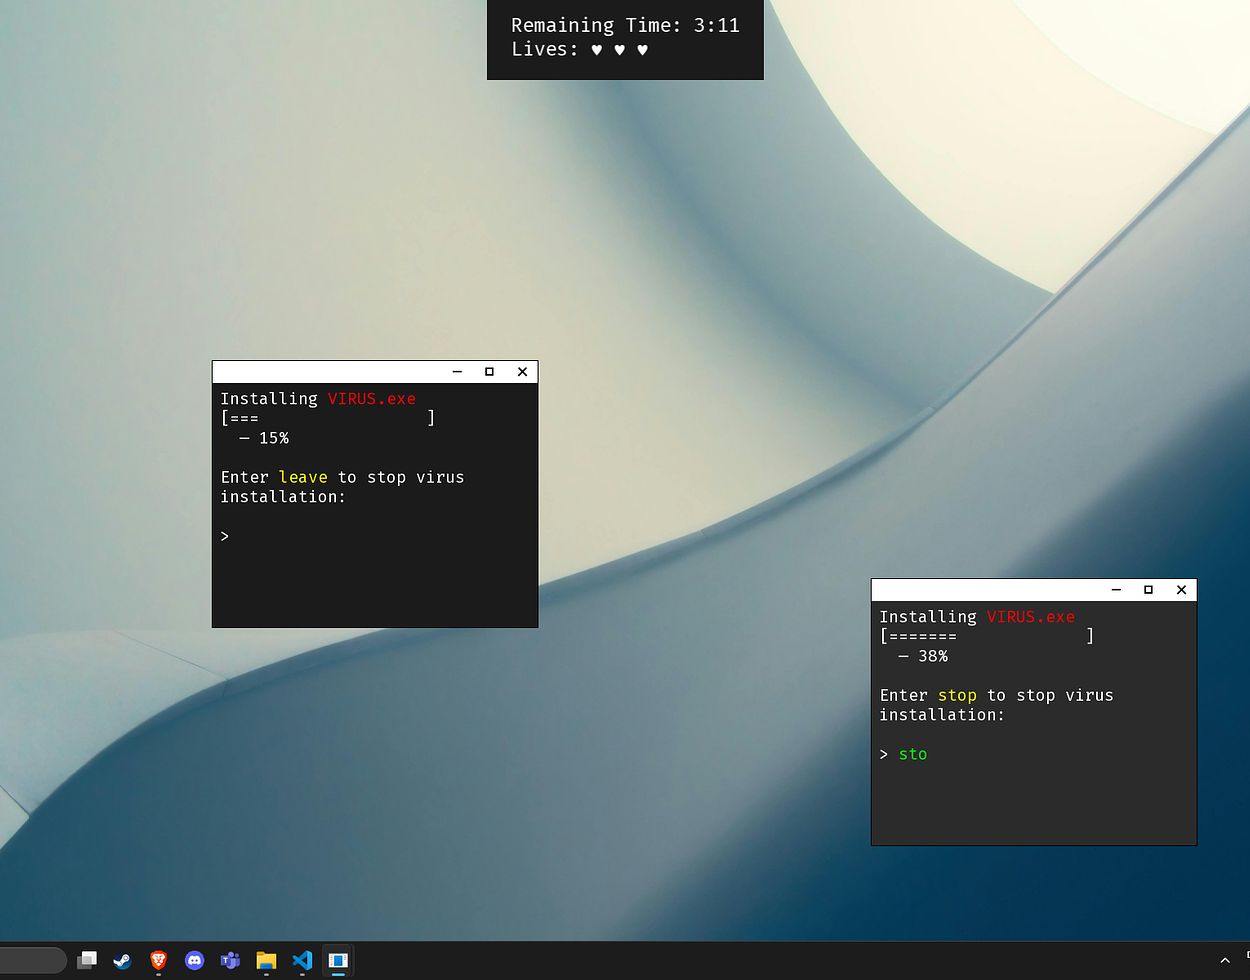Screen dimensions: 1250x980
Task: Minimize the 'leave' terminal window
Action: [457, 371]
